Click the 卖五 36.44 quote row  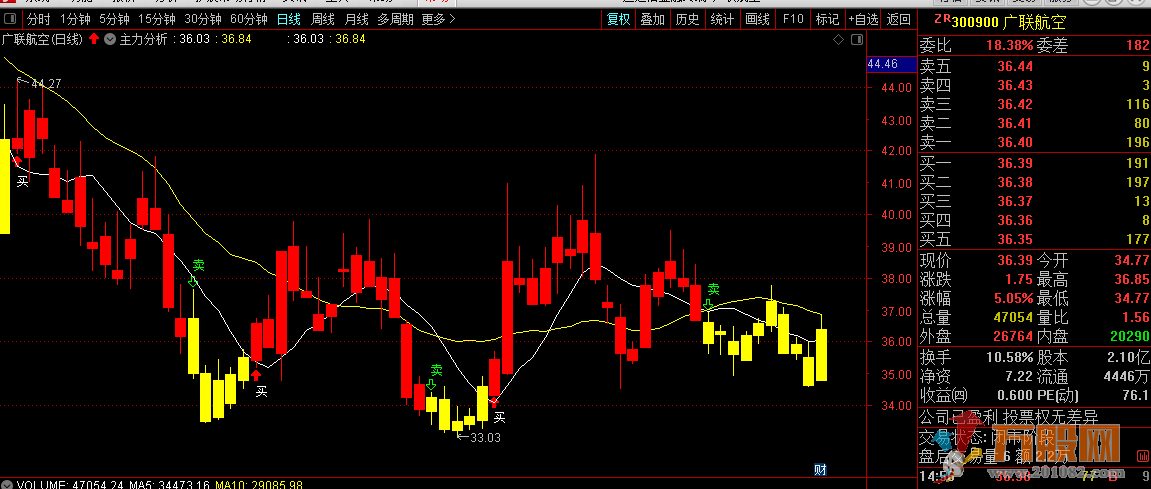(1034, 66)
